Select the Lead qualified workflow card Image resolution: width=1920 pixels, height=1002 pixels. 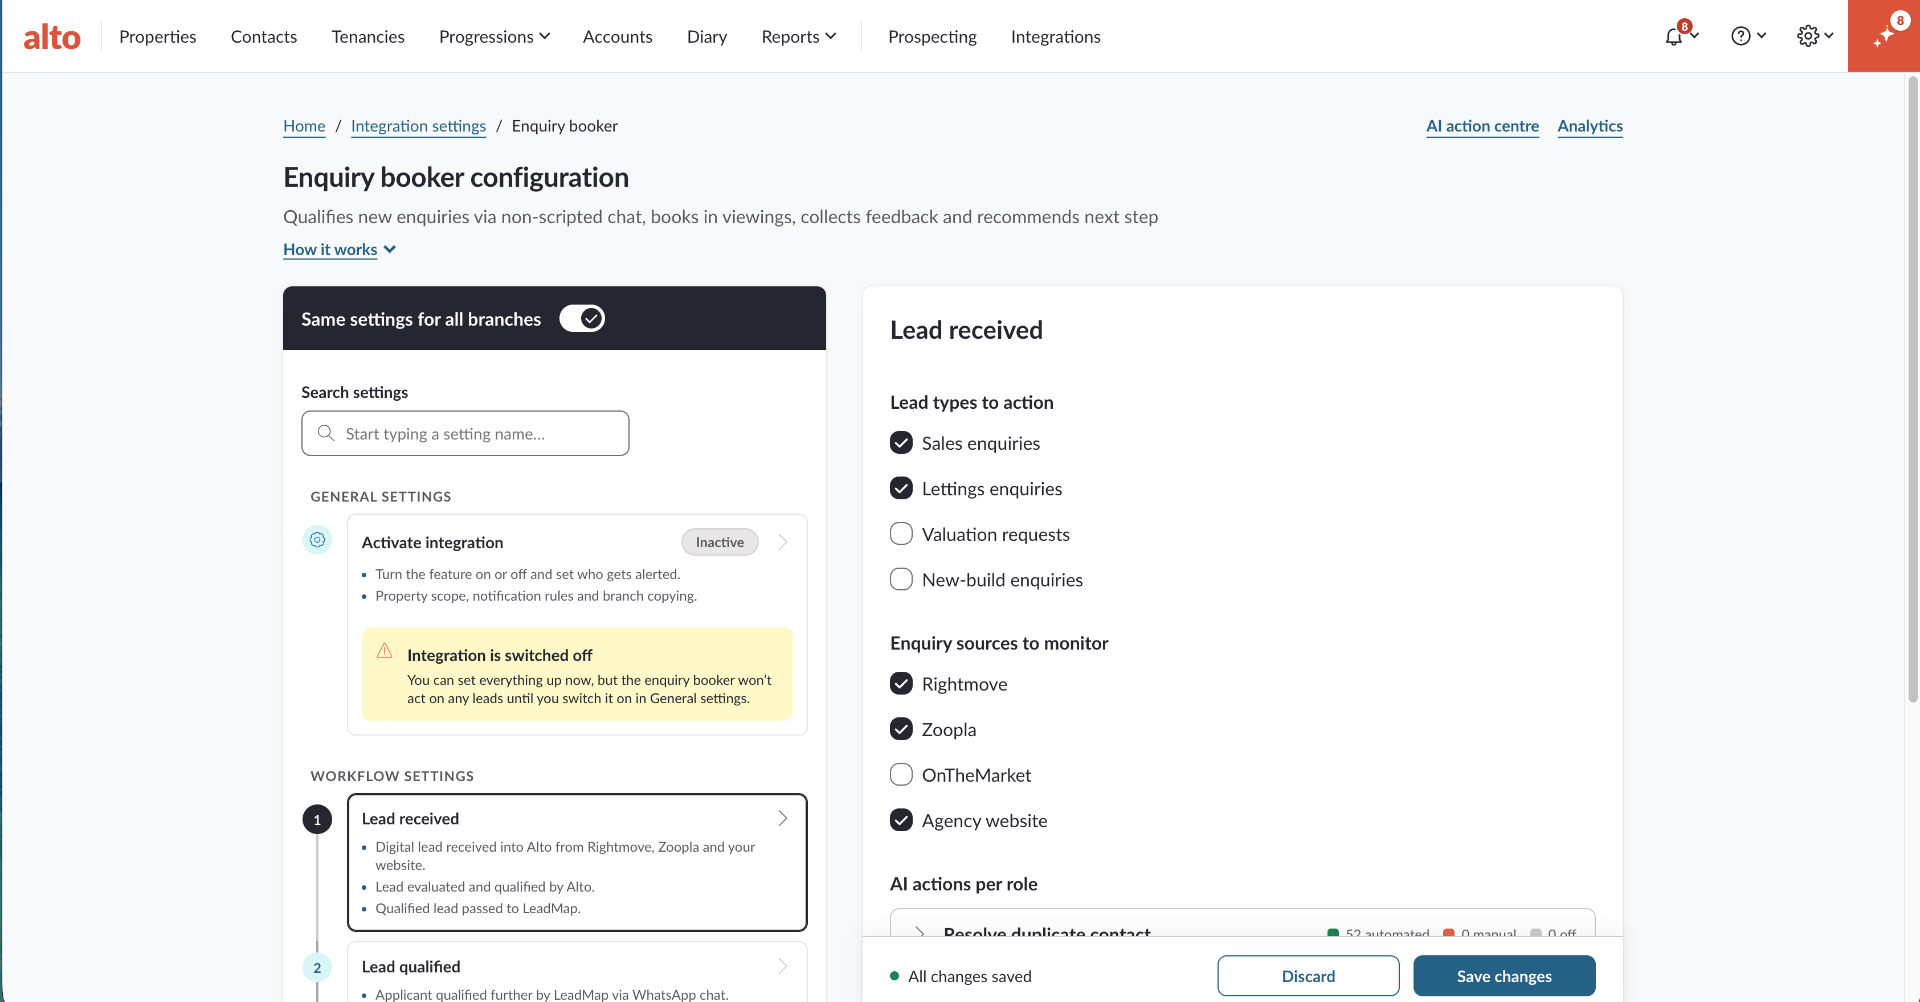point(577,972)
